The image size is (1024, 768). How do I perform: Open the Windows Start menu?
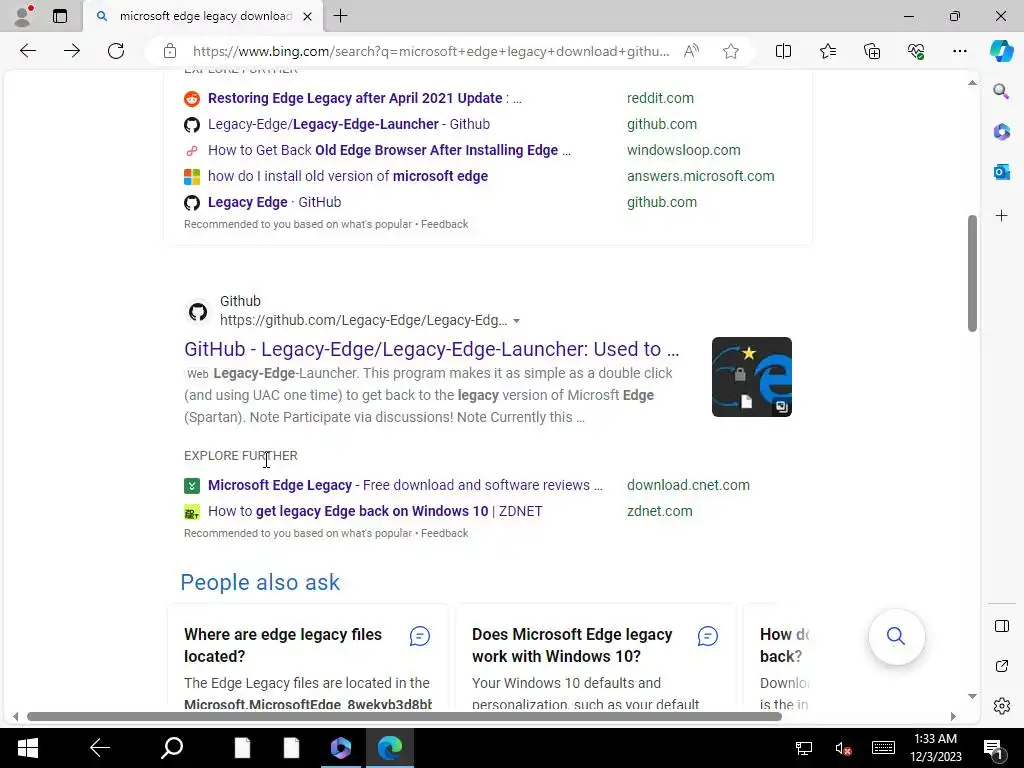tap(27, 748)
